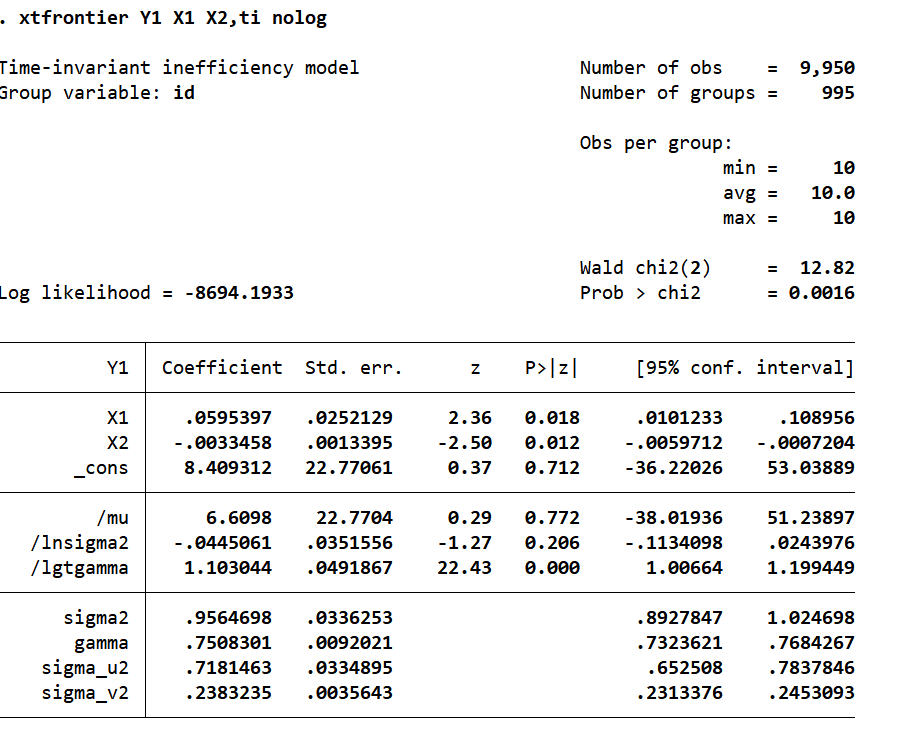Click the Coefficient column header
Screen dimensions: 903x738
[x=222, y=368]
